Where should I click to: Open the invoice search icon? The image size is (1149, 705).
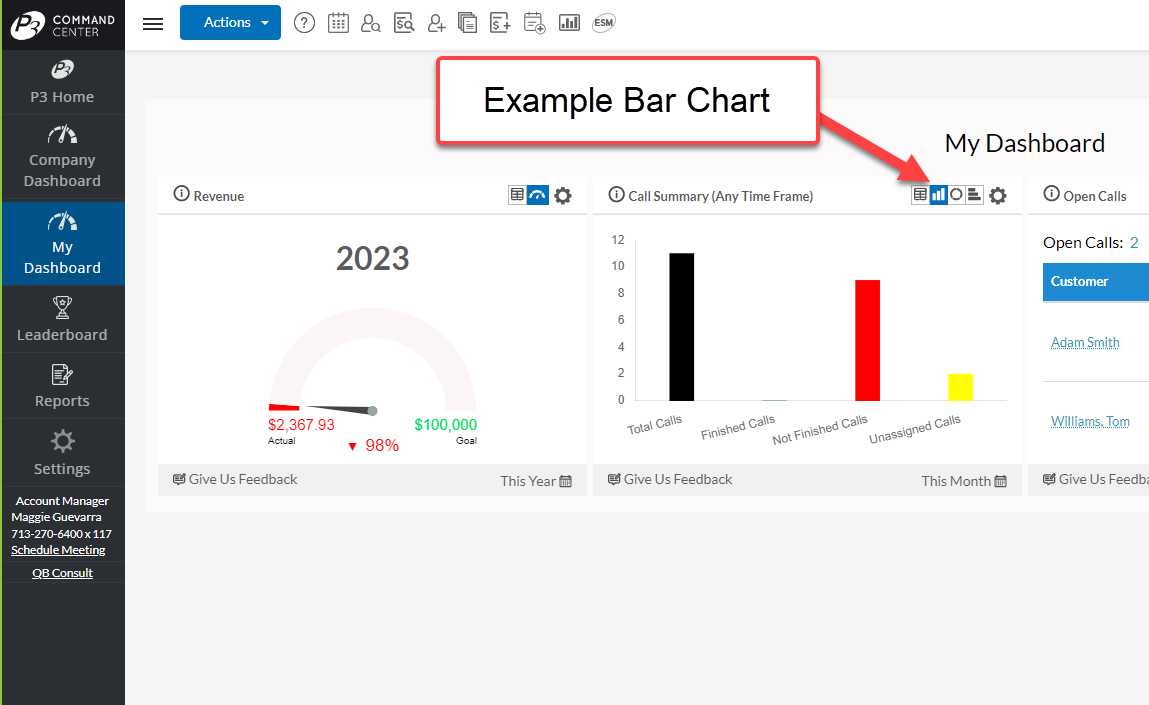click(404, 22)
